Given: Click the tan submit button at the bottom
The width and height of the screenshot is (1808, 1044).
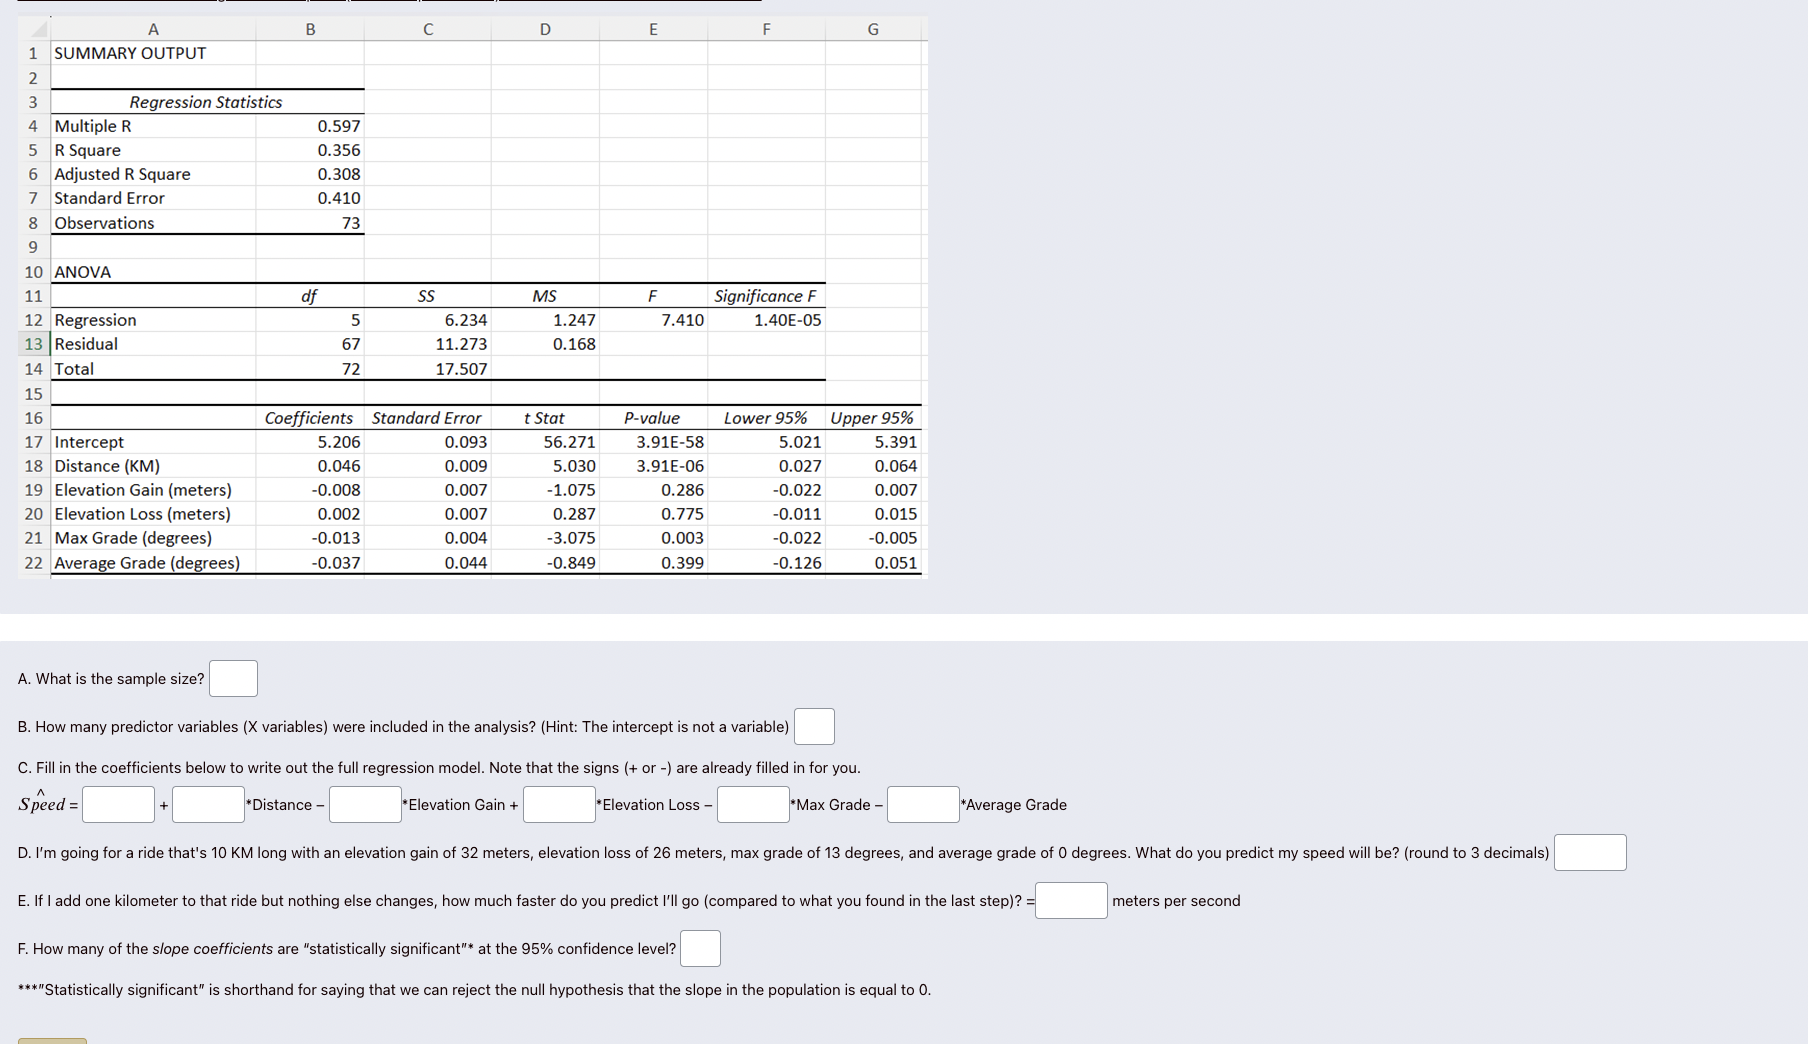Looking at the screenshot, I should (x=50, y=1040).
